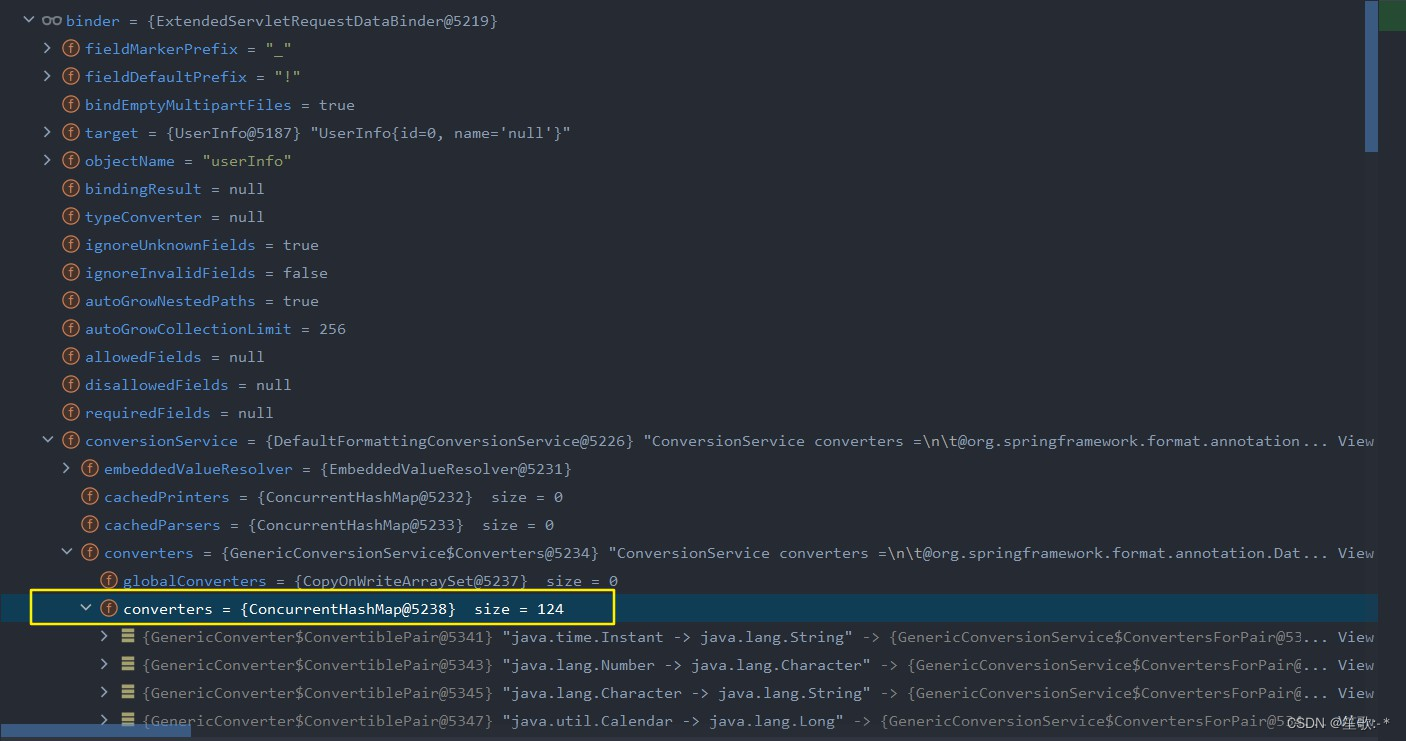Click the vertical scrollbar thumb
The image size is (1406, 741).
tap(1371, 76)
